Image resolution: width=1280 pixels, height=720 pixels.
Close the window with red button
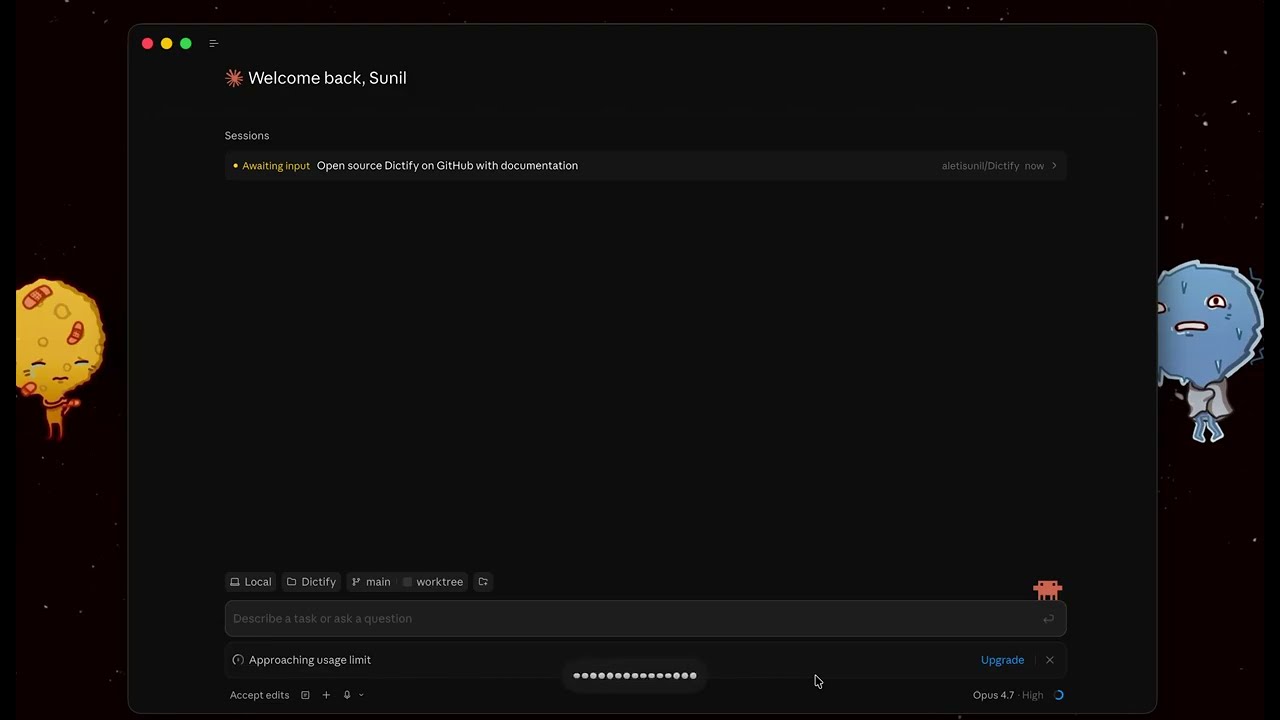coord(147,43)
